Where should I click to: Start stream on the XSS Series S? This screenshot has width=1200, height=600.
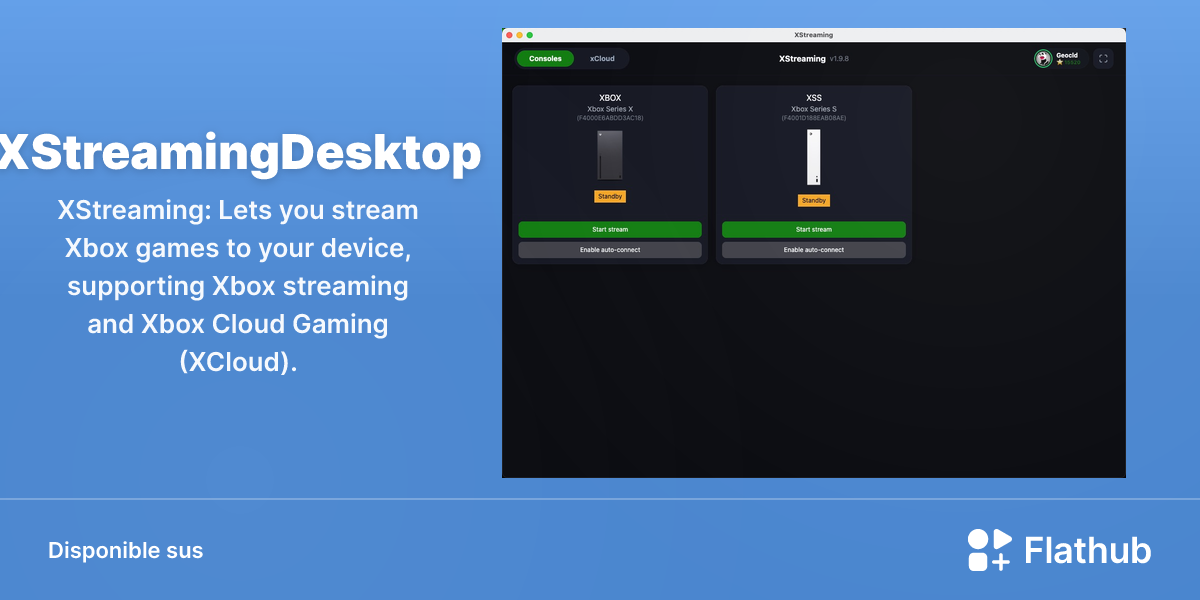pyautogui.click(x=814, y=230)
